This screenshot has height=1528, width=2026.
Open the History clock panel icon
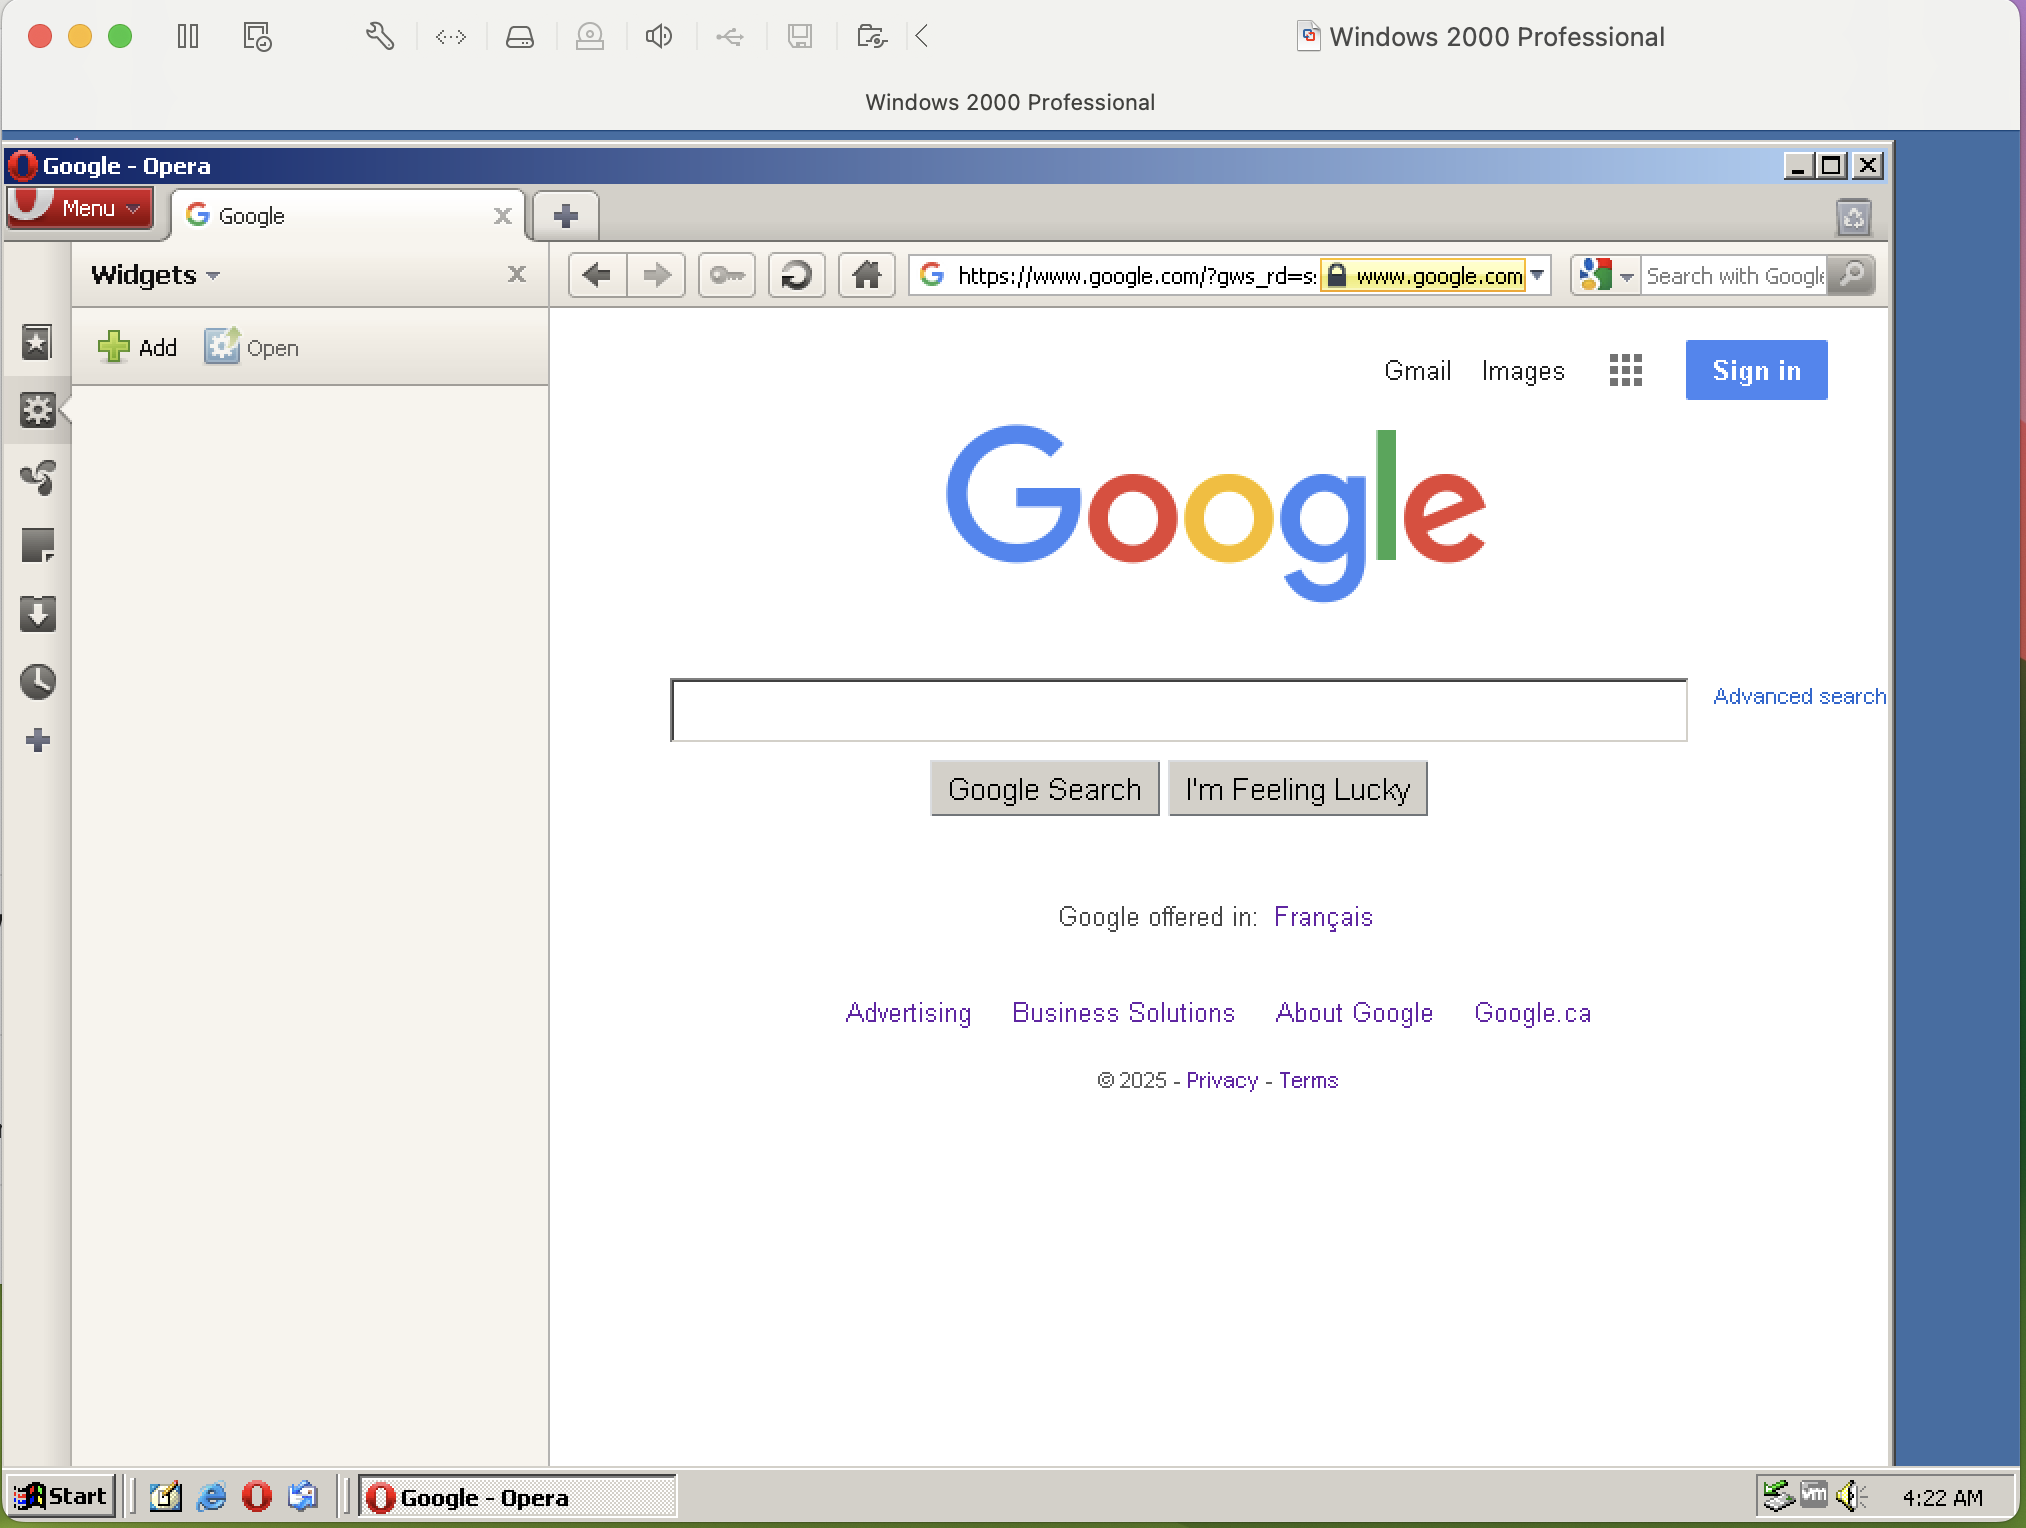click(37, 682)
